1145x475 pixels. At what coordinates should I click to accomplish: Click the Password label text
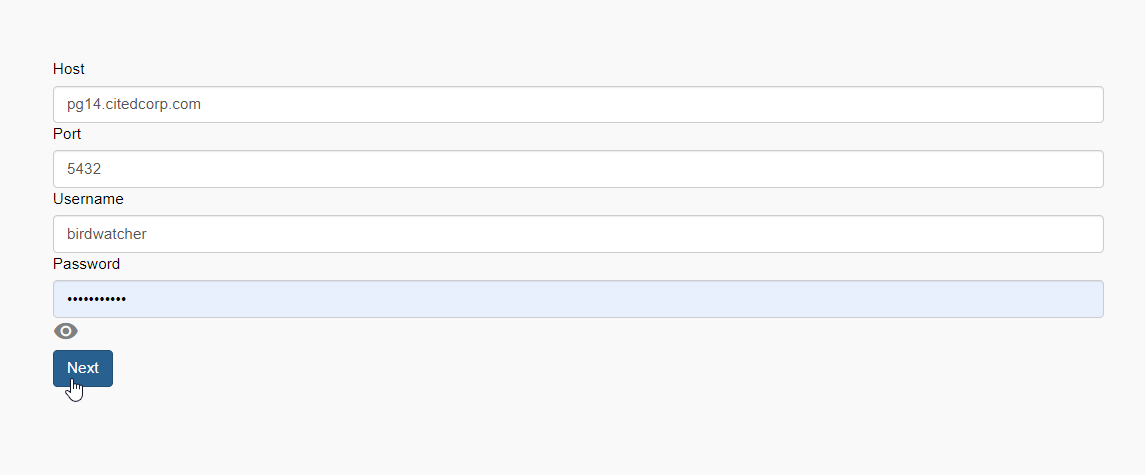coord(86,264)
